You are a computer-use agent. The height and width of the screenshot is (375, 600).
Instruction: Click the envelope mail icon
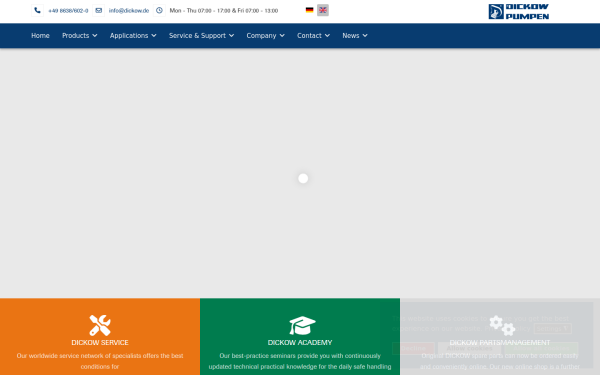coord(98,10)
